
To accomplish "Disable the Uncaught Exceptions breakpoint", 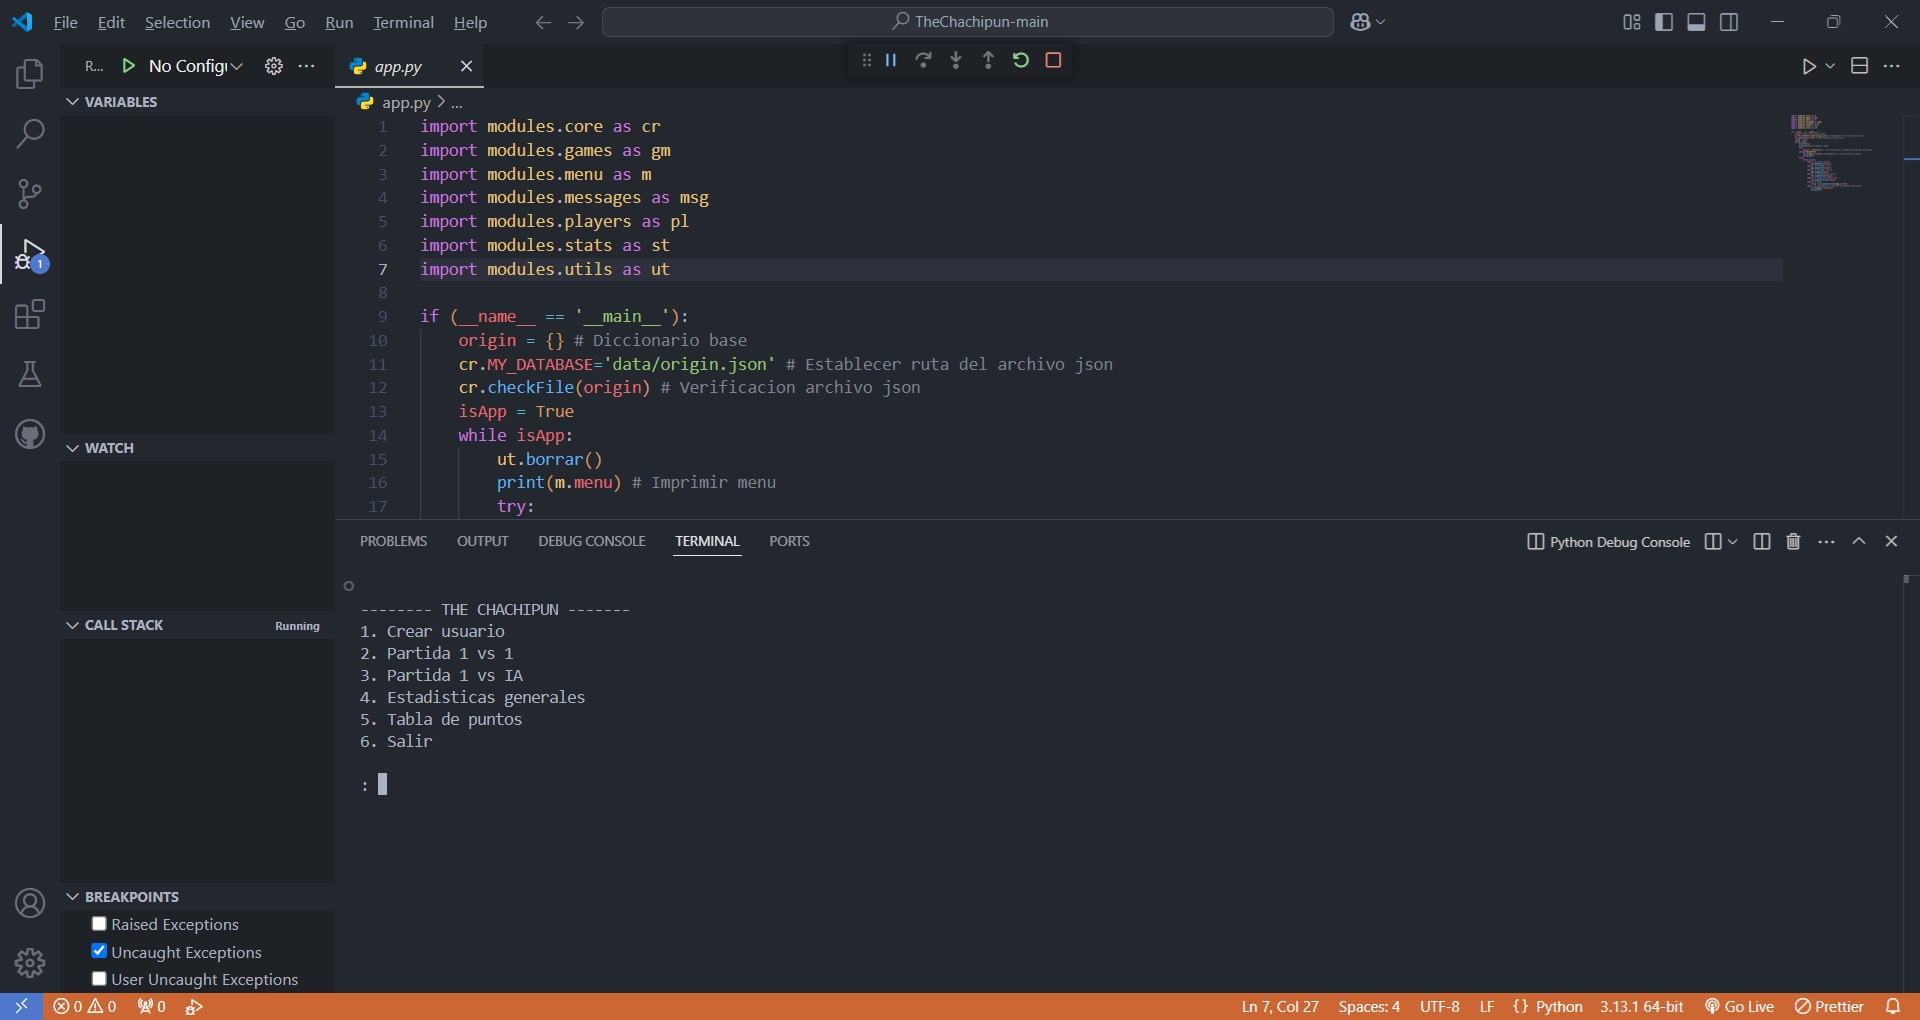I will pyautogui.click(x=99, y=951).
